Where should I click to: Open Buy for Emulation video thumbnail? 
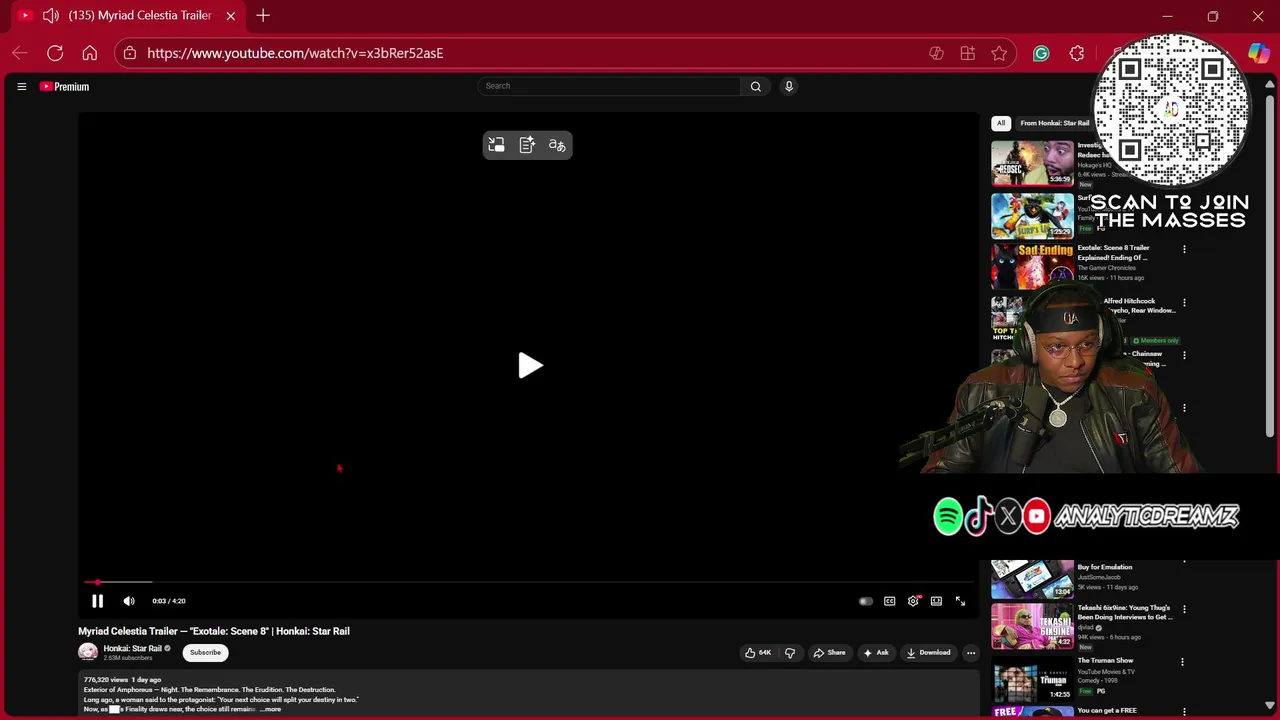(1032, 579)
